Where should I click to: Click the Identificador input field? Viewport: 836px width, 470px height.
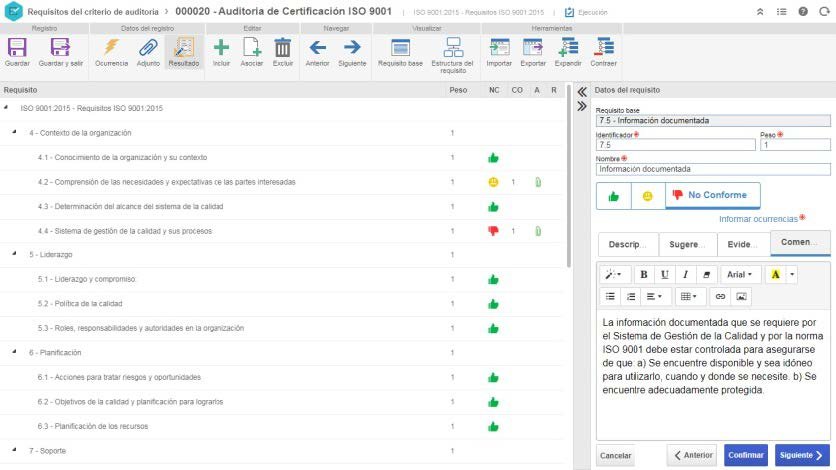point(676,145)
